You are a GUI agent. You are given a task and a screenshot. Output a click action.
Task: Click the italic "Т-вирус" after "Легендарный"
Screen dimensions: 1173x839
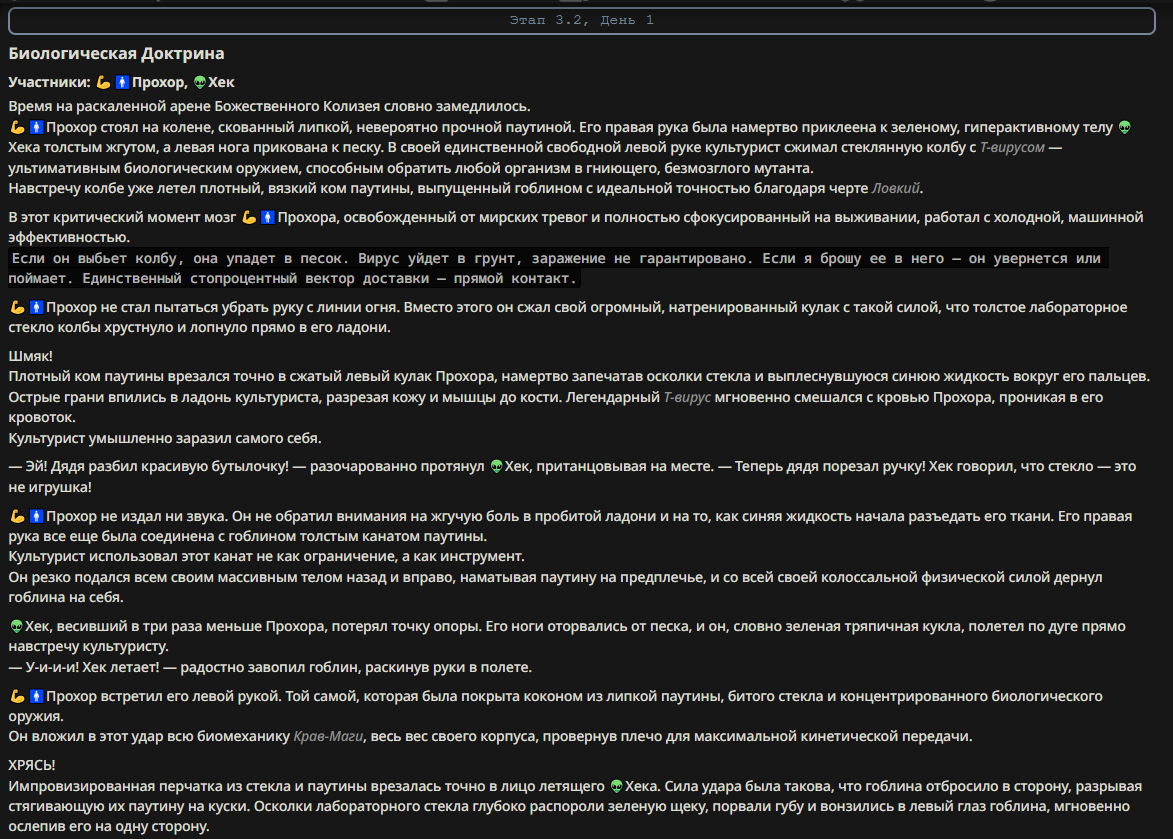click(687, 397)
